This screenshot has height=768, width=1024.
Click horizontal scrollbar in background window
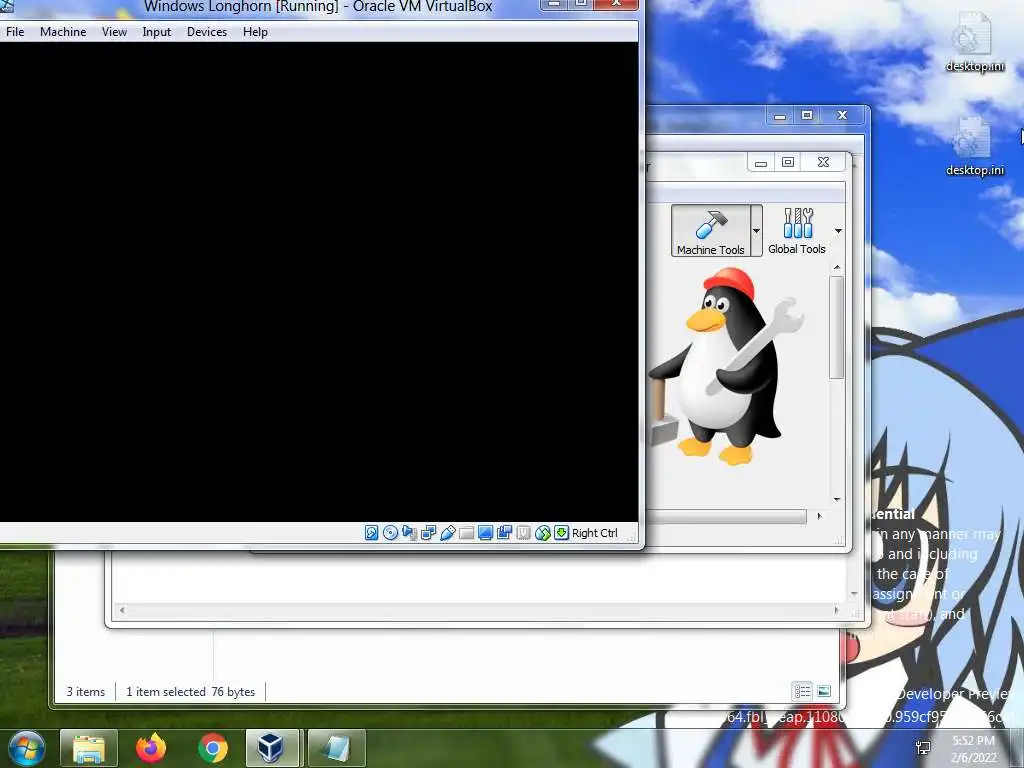[x=478, y=611]
